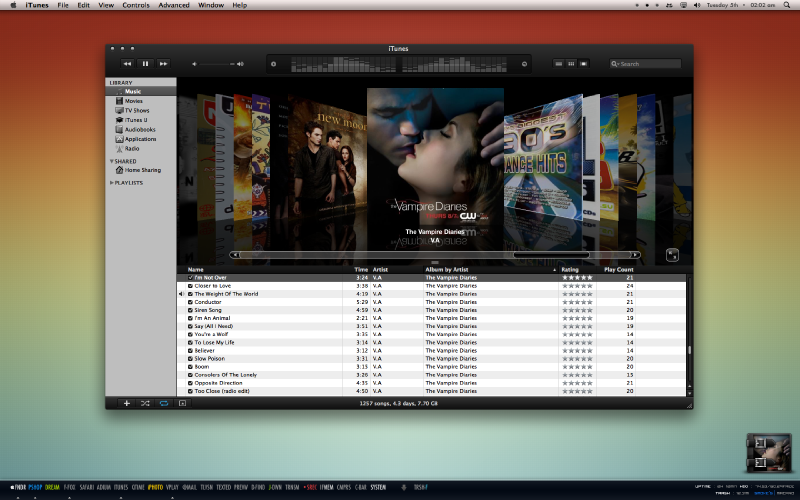The width and height of the screenshot is (800, 500).
Task: Uncheck the song Closer to Love
Action: pyautogui.click(x=190, y=286)
